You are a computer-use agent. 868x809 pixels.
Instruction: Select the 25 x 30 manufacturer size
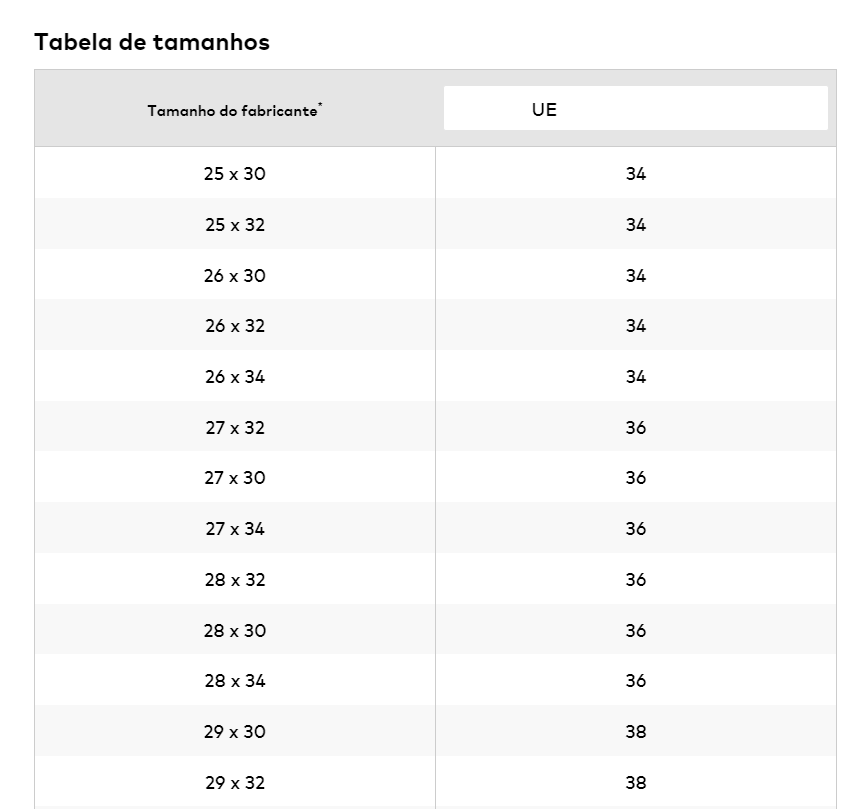click(235, 174)
